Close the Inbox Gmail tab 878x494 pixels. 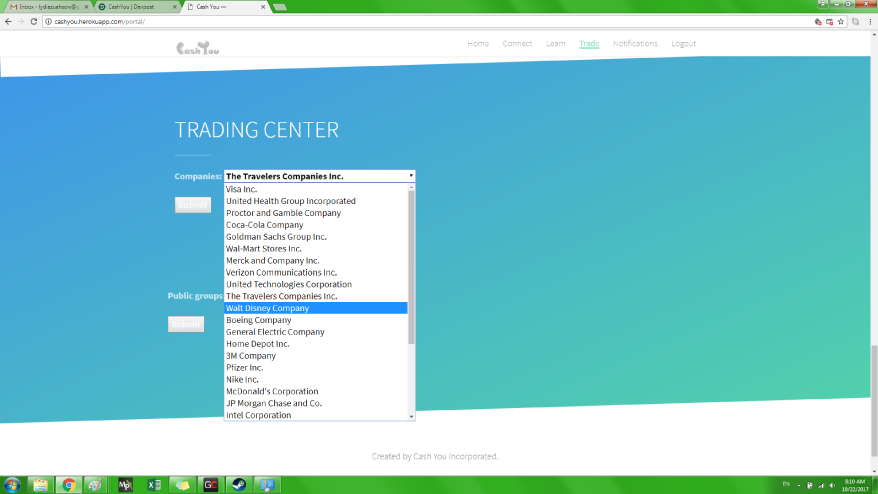86,7
